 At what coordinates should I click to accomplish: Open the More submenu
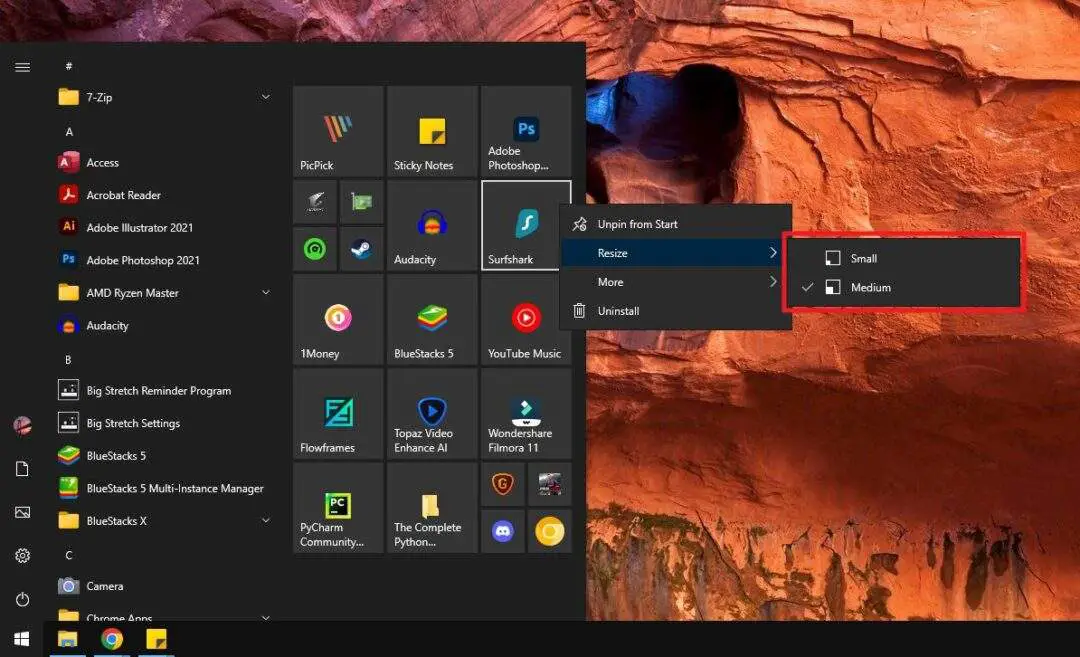[610, 282]
